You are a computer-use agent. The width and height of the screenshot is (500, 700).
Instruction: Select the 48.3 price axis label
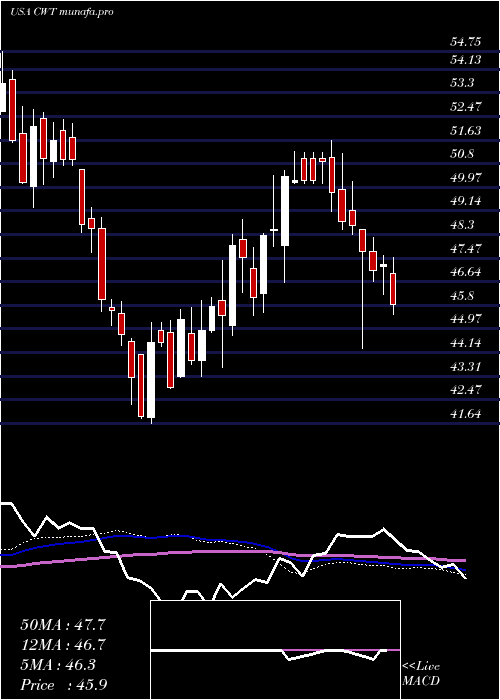[462, 225]
